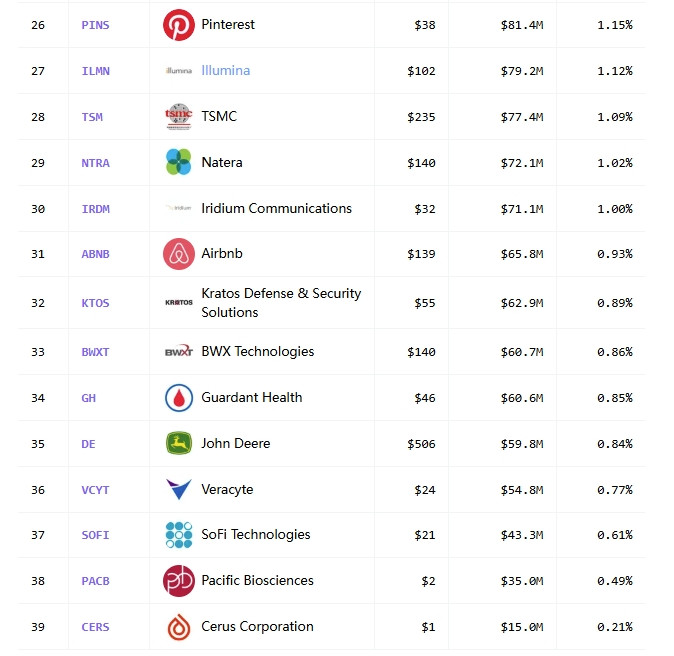Image resolution: width=674 pixels, height=656 pixels.
Task: Click the Guardant Health blood drop logo
Action: (179, 398)
